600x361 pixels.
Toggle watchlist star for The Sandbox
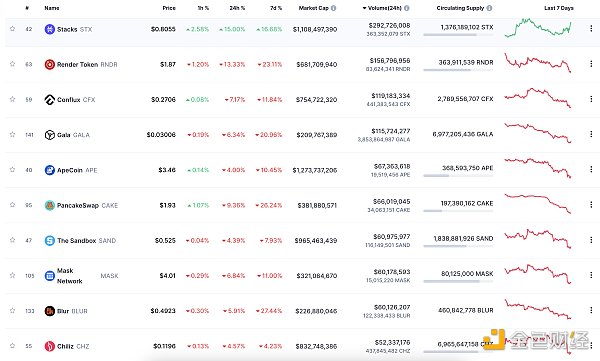pyautogui.click(x=12, y=240)
